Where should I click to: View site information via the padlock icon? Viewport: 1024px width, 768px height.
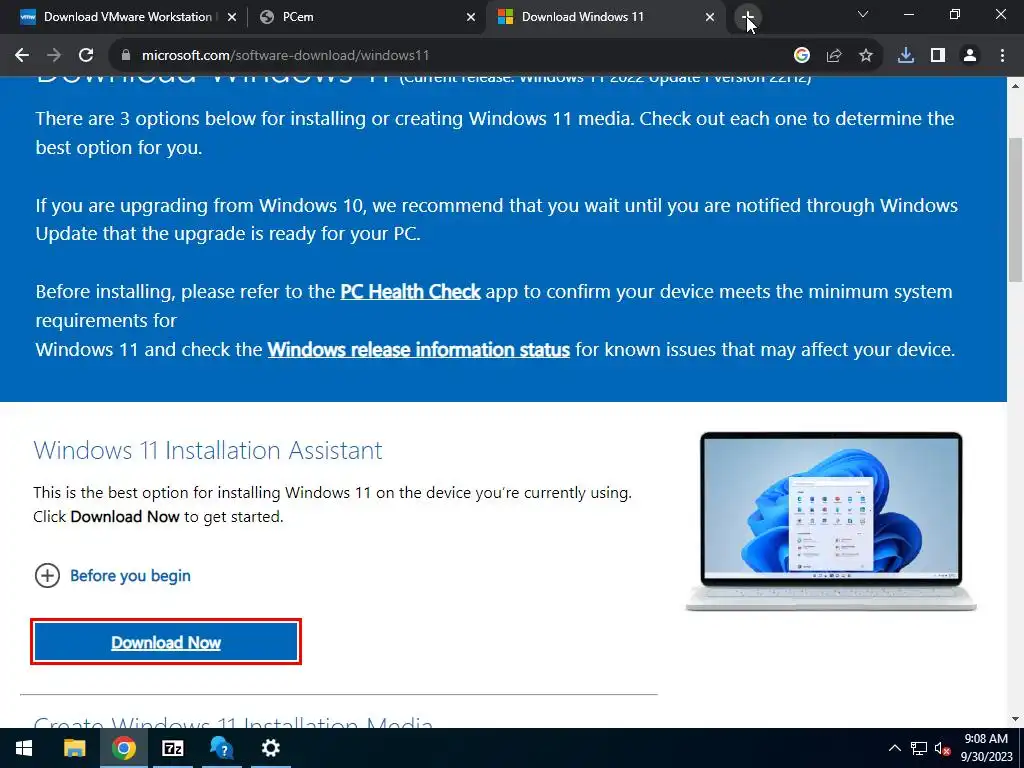coord(126,56)
